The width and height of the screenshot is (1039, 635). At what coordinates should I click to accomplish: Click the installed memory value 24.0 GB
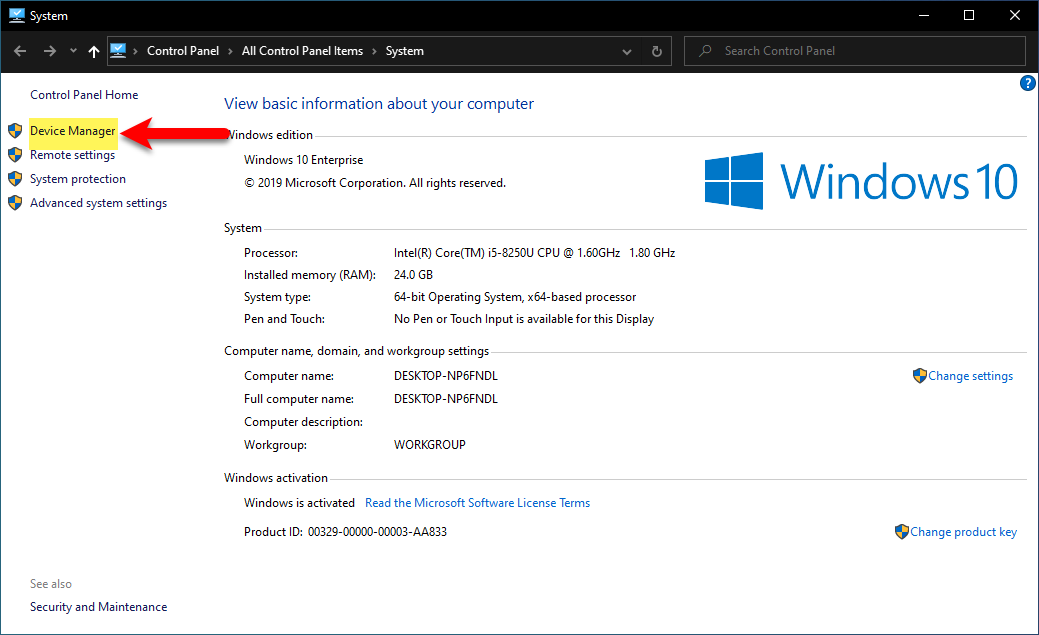click(413, 274)
